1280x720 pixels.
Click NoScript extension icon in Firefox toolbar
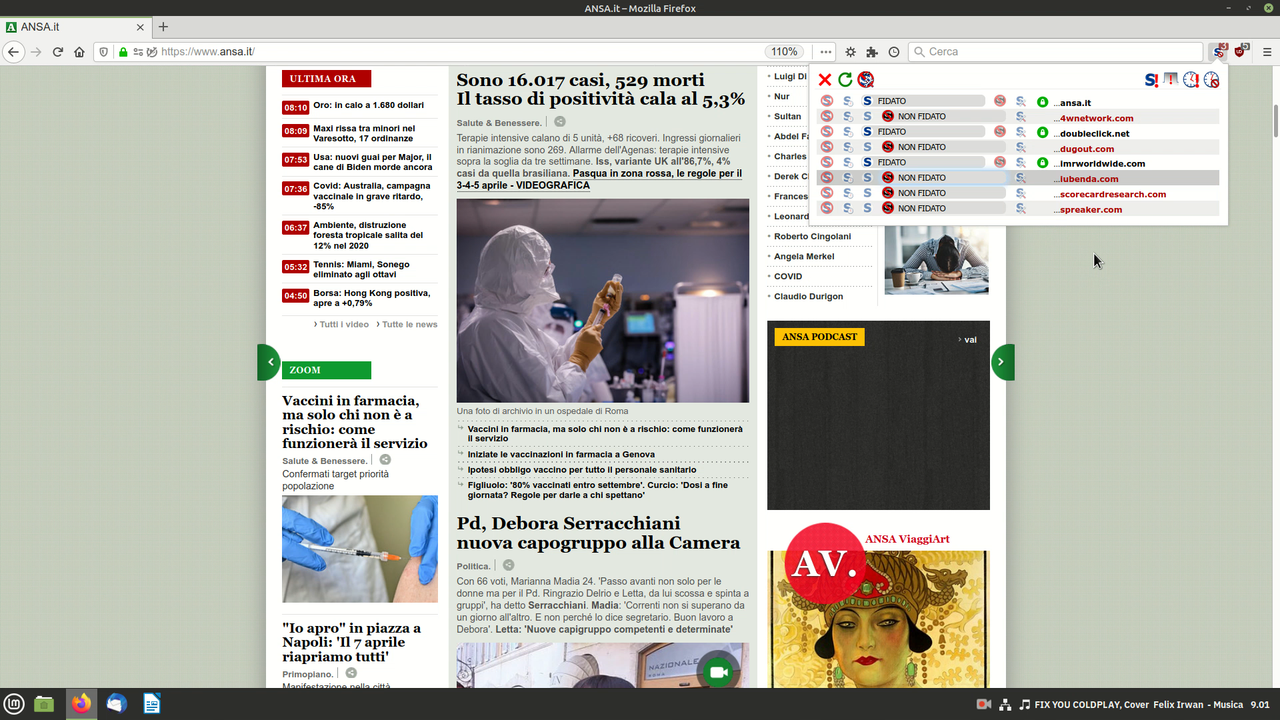[x=1218, y=52]
